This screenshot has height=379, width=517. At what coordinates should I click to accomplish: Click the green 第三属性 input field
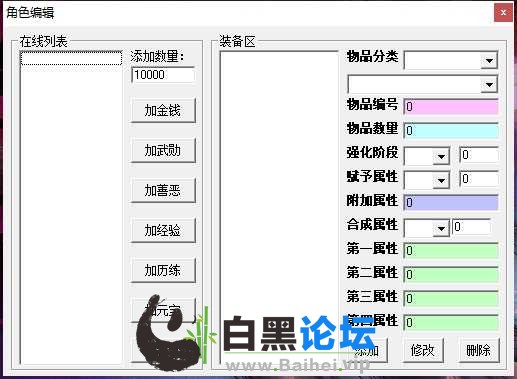click(x=451, y=298)
